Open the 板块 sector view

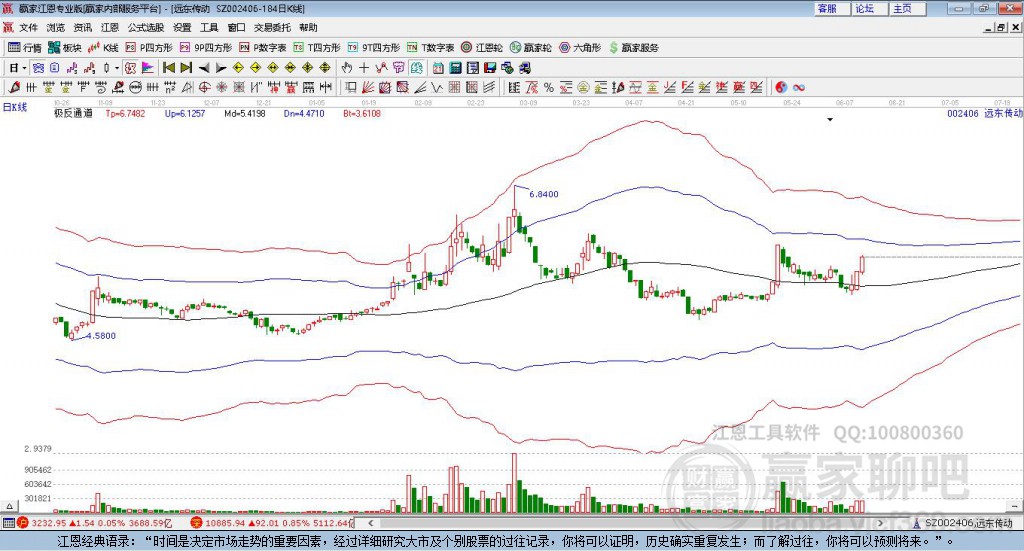point(64,48)
